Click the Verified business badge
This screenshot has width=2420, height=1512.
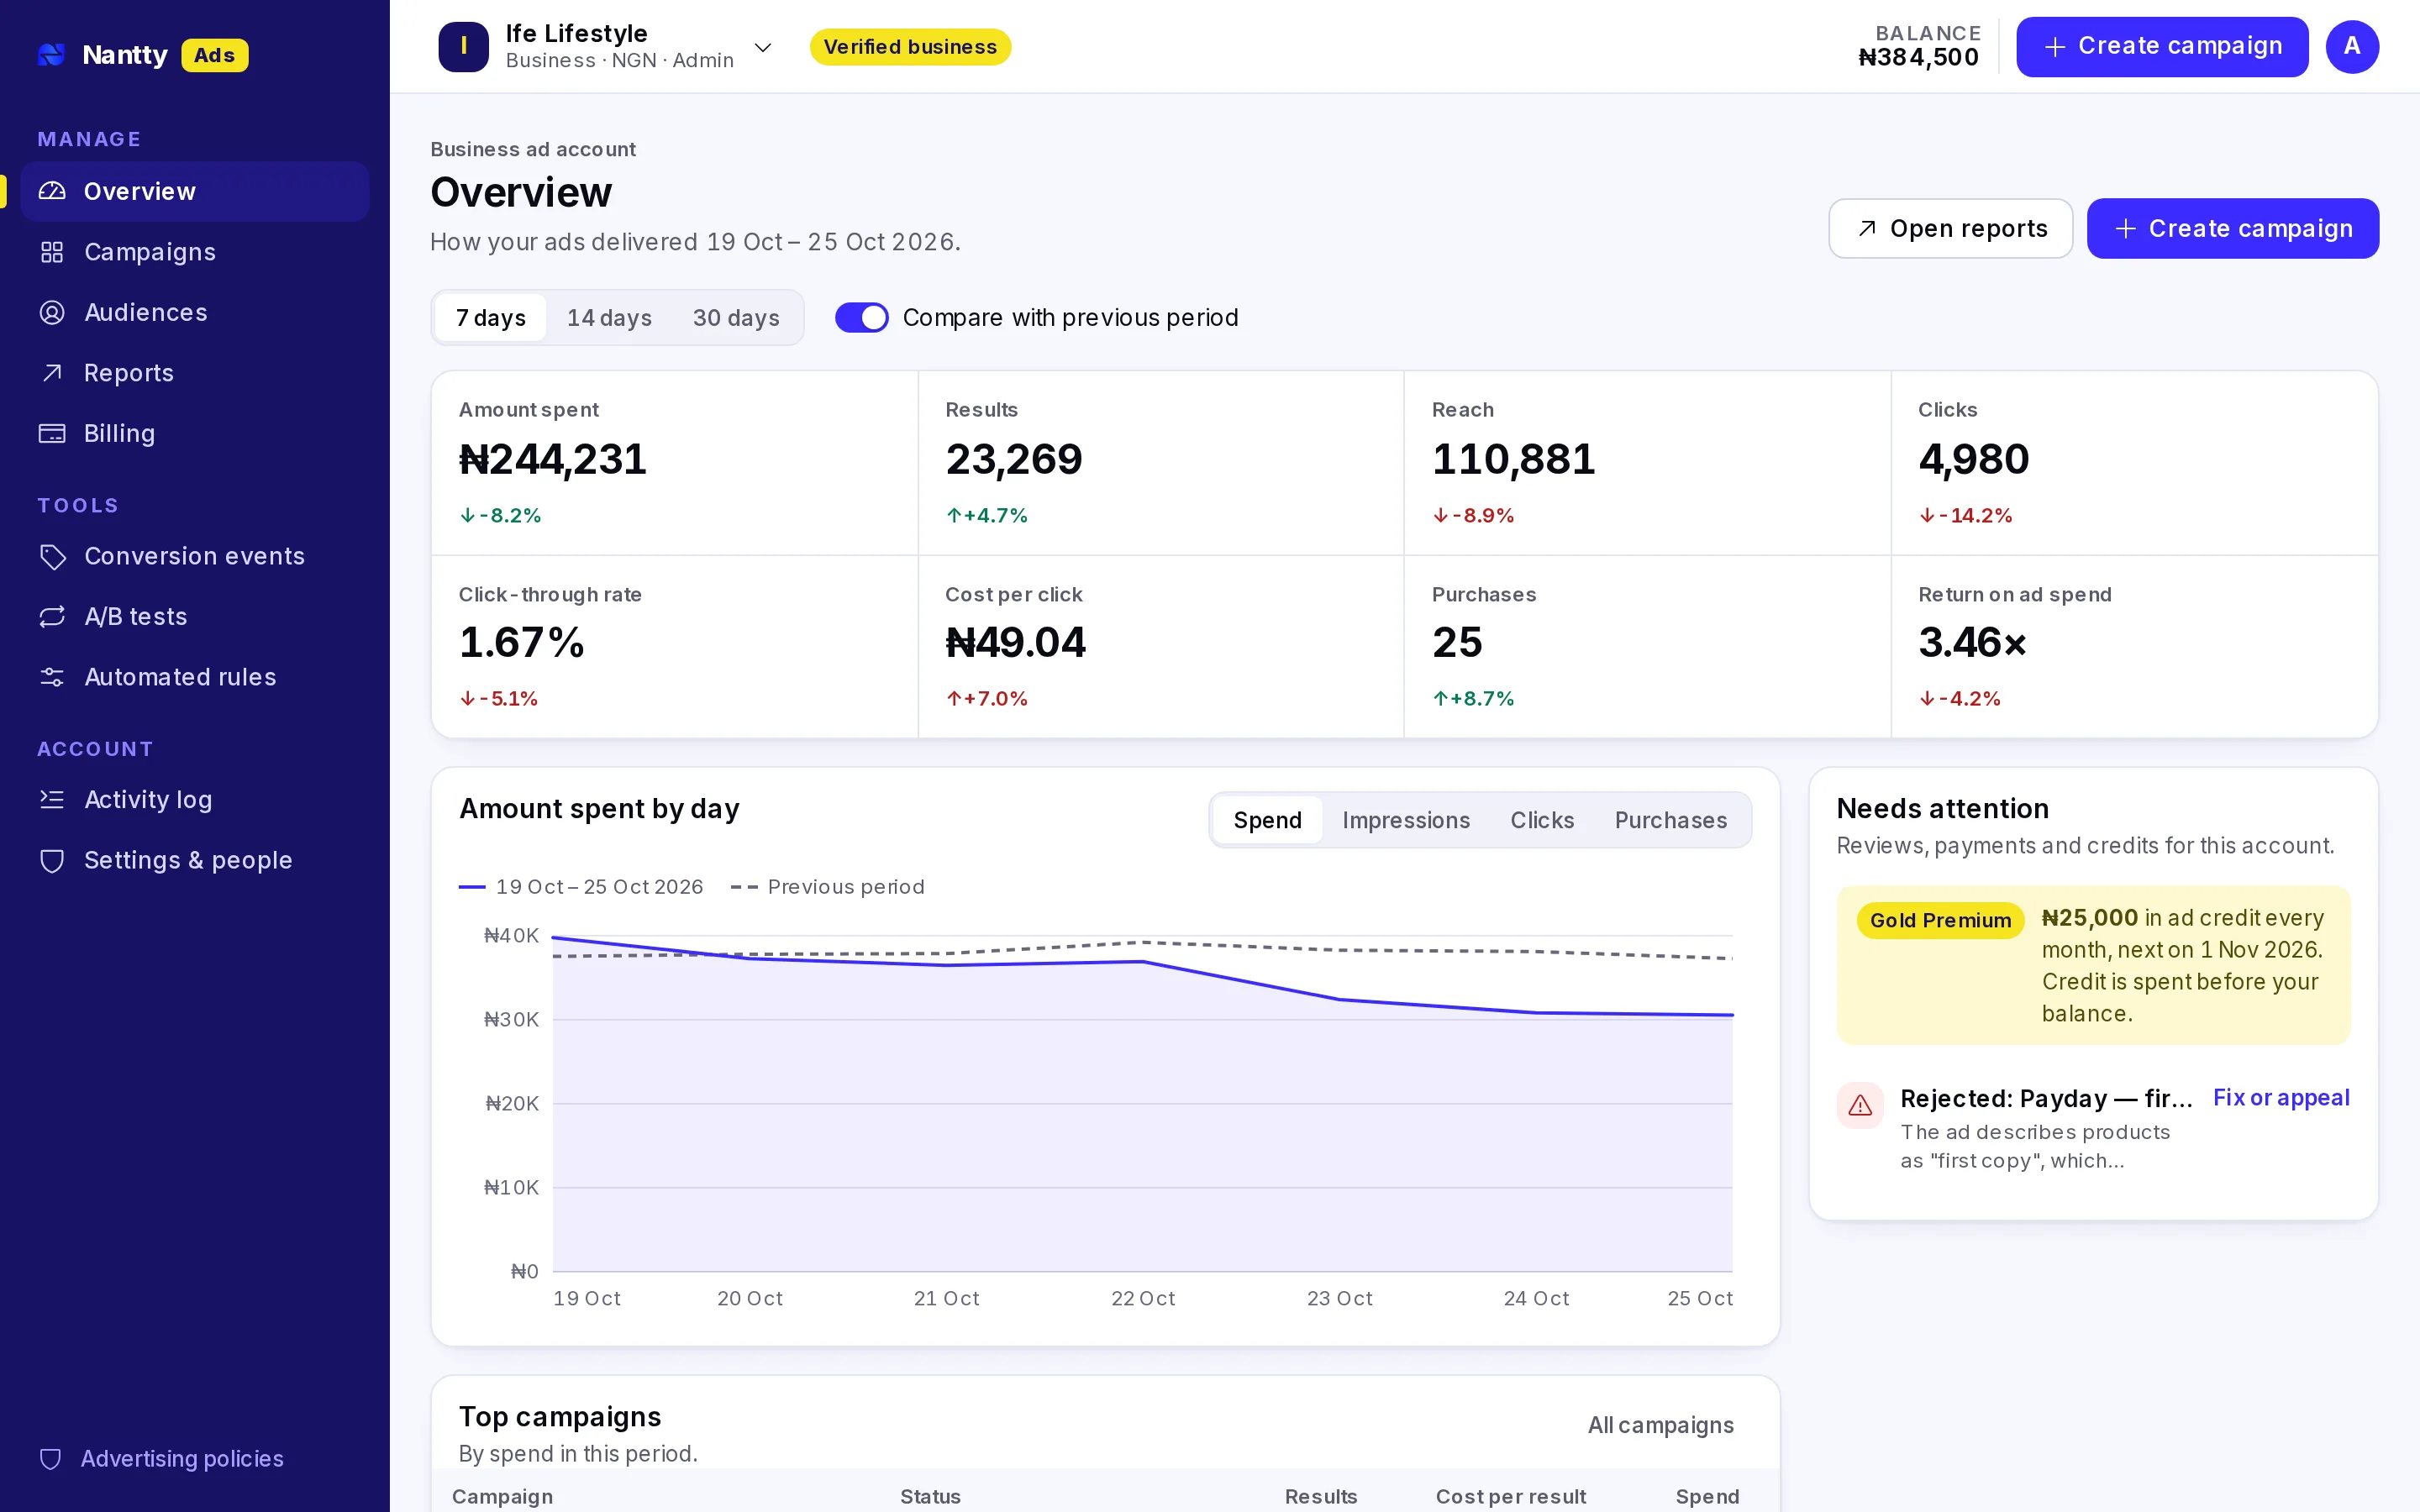tap(910, 47)
